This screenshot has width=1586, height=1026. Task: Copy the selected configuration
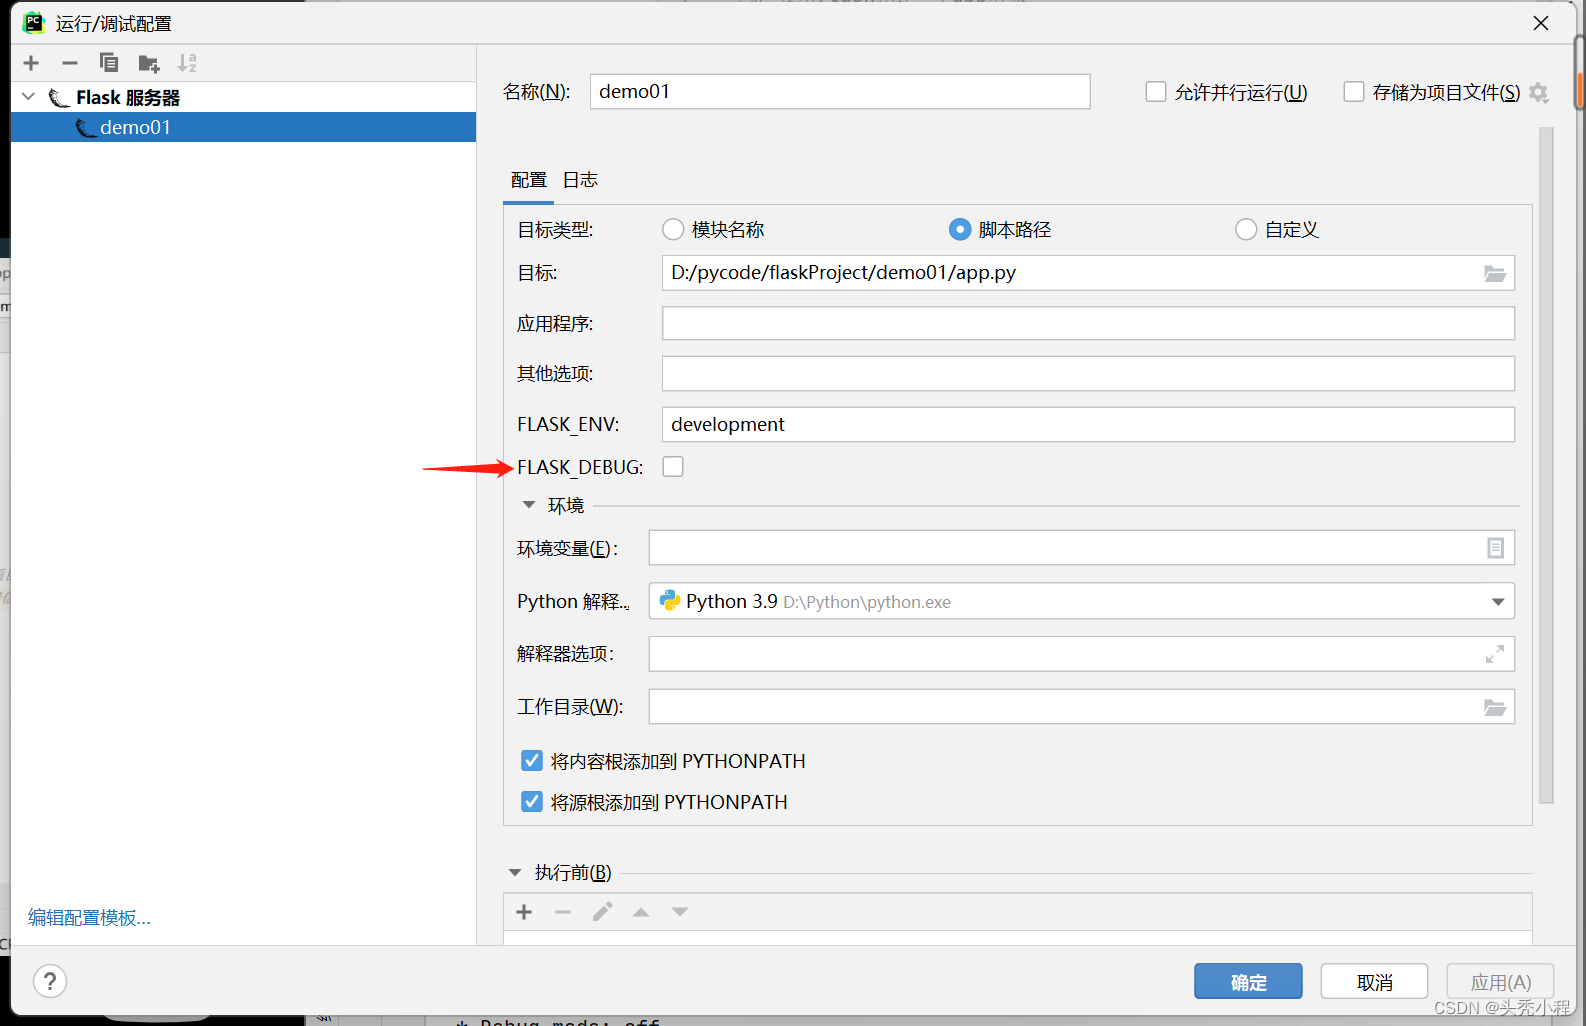pos(109,63)
